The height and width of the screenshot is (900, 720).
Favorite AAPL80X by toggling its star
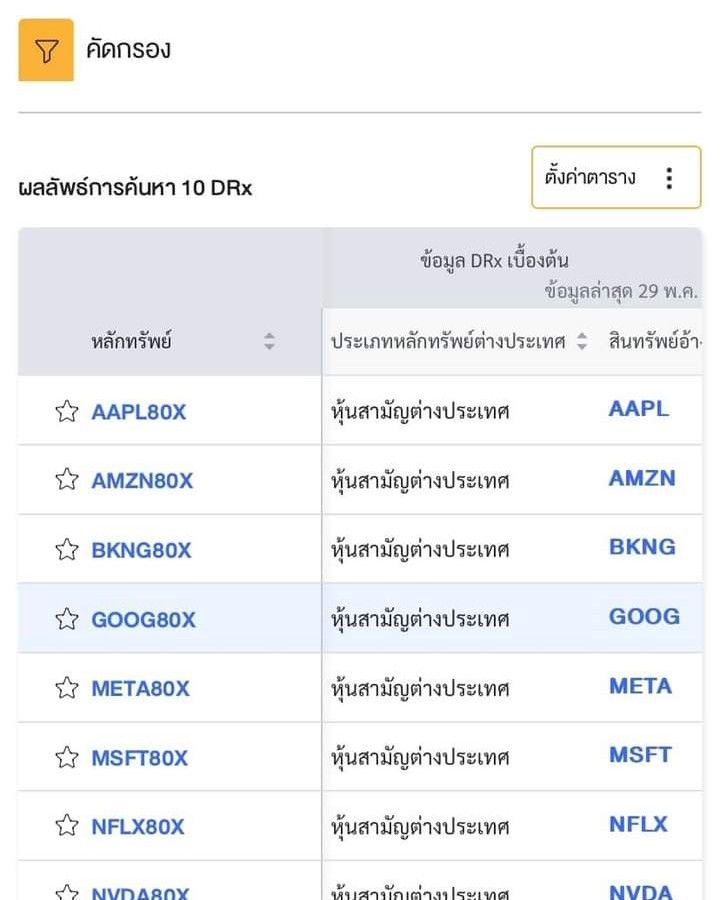(x=67, y=409)
